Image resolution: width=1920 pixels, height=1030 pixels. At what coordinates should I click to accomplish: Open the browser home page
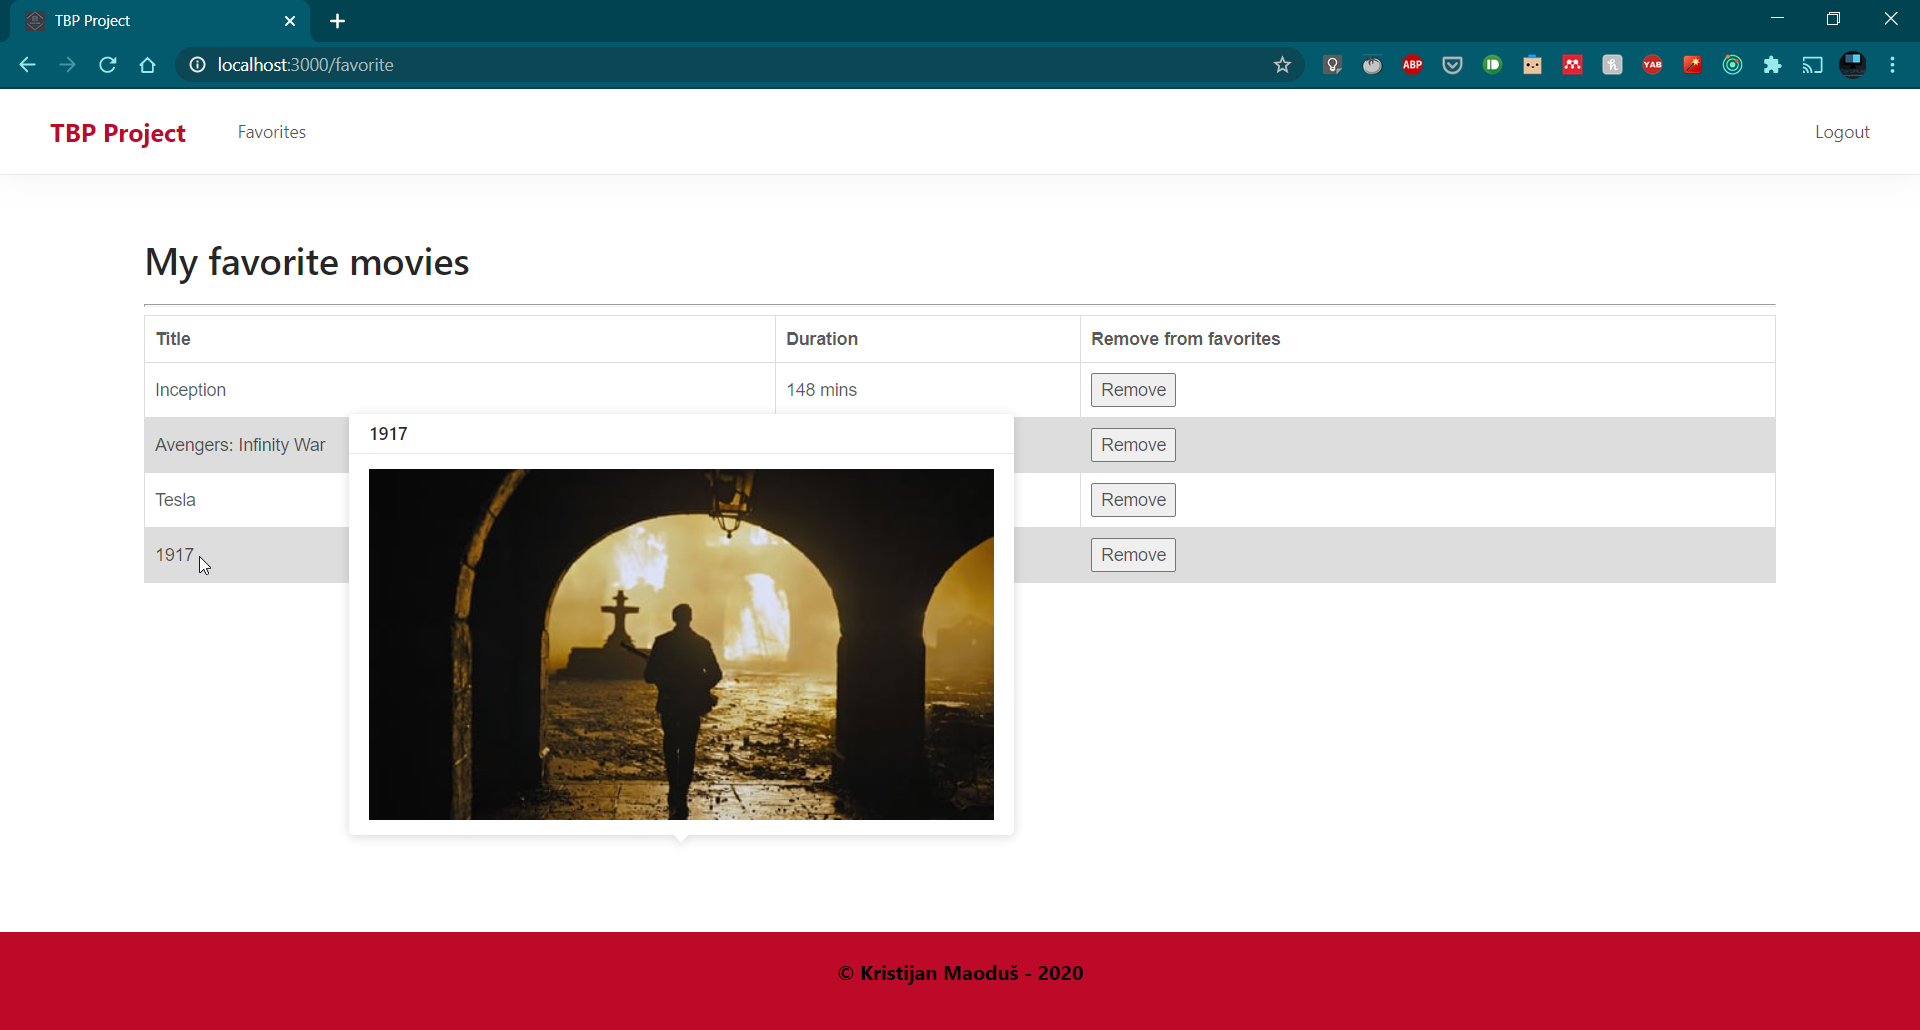[148, 65]
